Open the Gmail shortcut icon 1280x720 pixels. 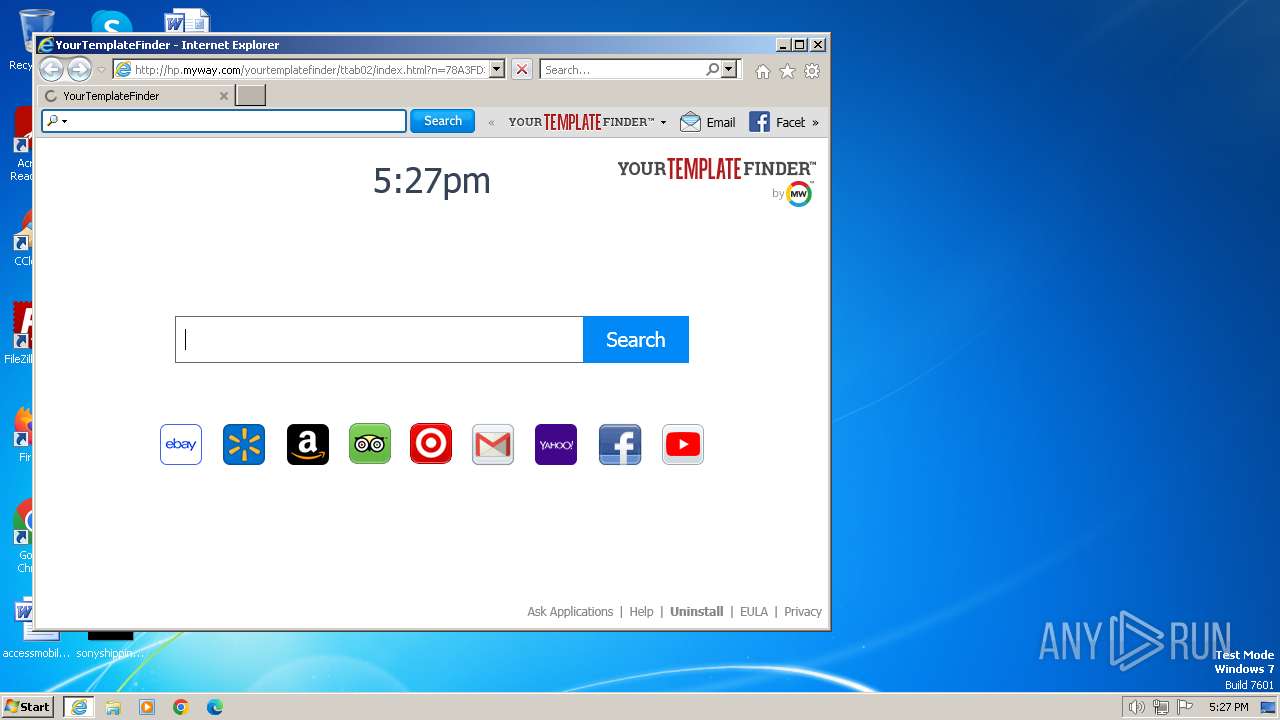pos(493,444)
